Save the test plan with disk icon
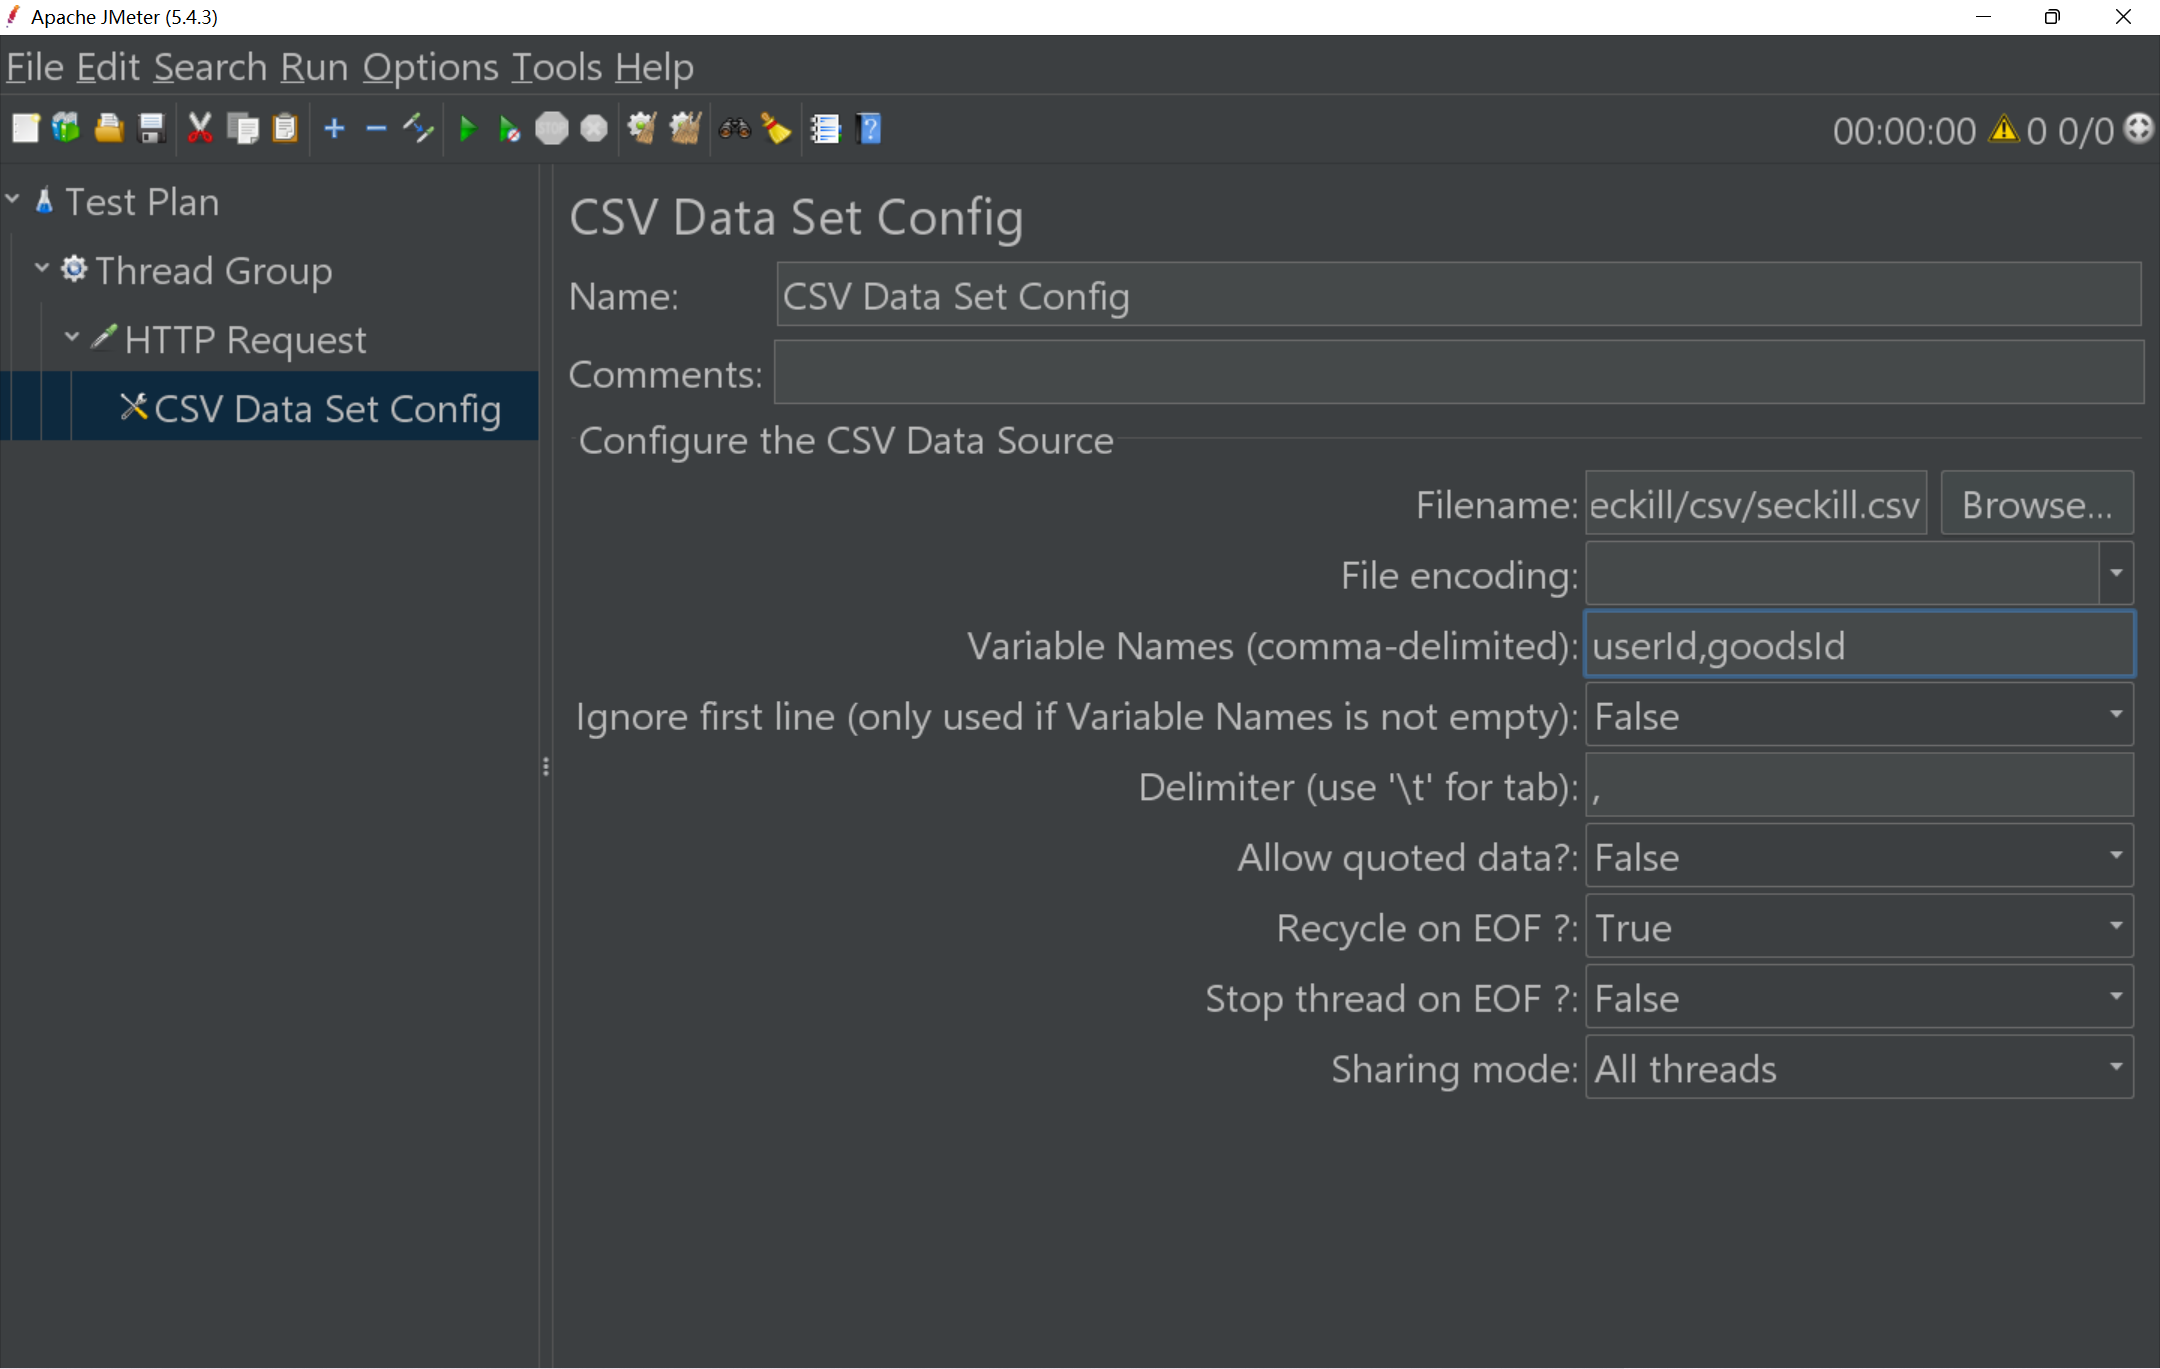This screenshot has height=1369, width=2160. click(151, 129)
